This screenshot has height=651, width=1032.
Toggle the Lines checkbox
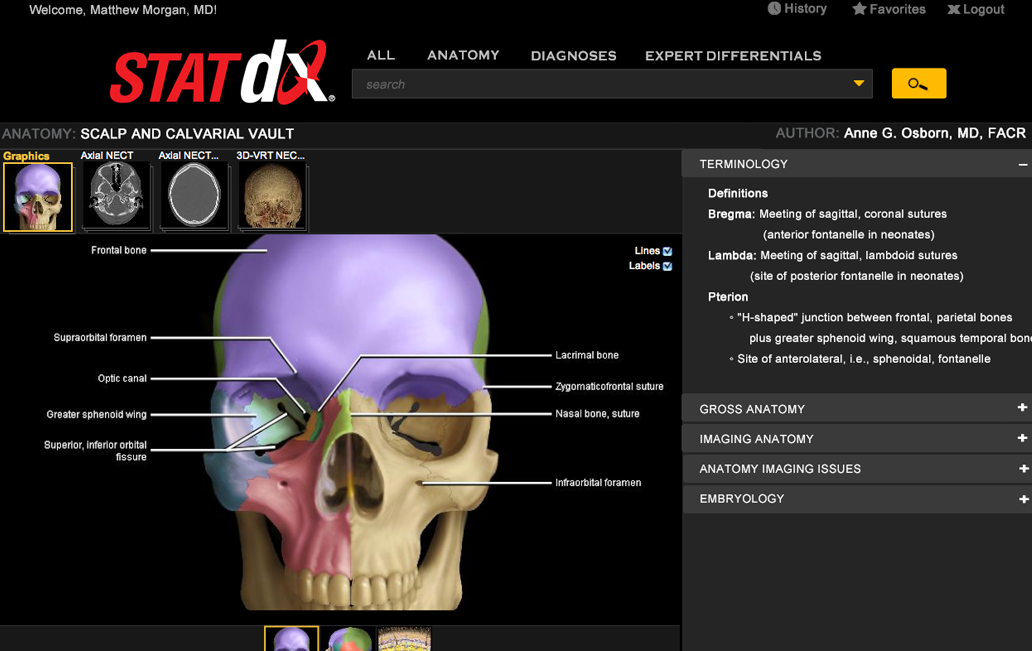667,251
